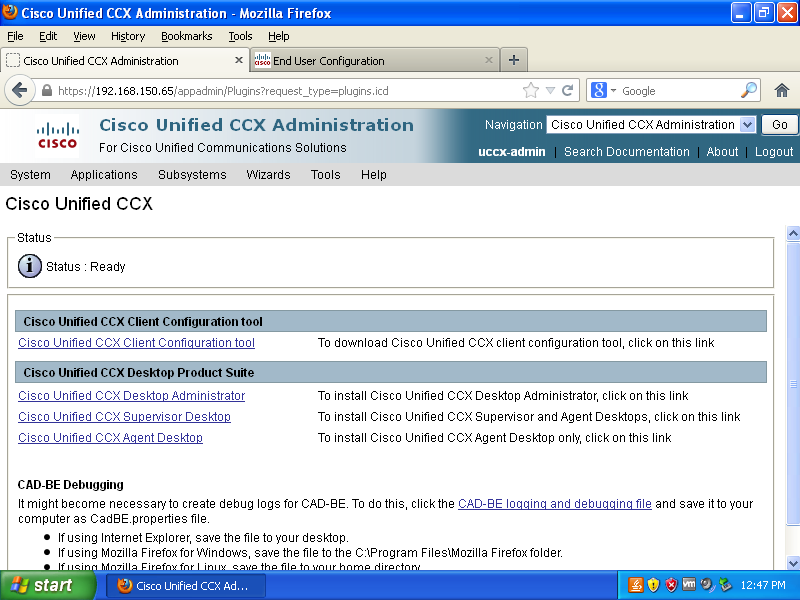Open the Firefox Tools menu in menu bar
Viewport: 800px width, 600px height.
240,36
